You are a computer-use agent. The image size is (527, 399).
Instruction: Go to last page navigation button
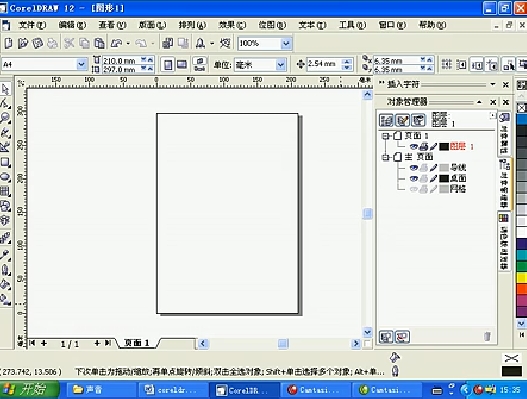108,343
